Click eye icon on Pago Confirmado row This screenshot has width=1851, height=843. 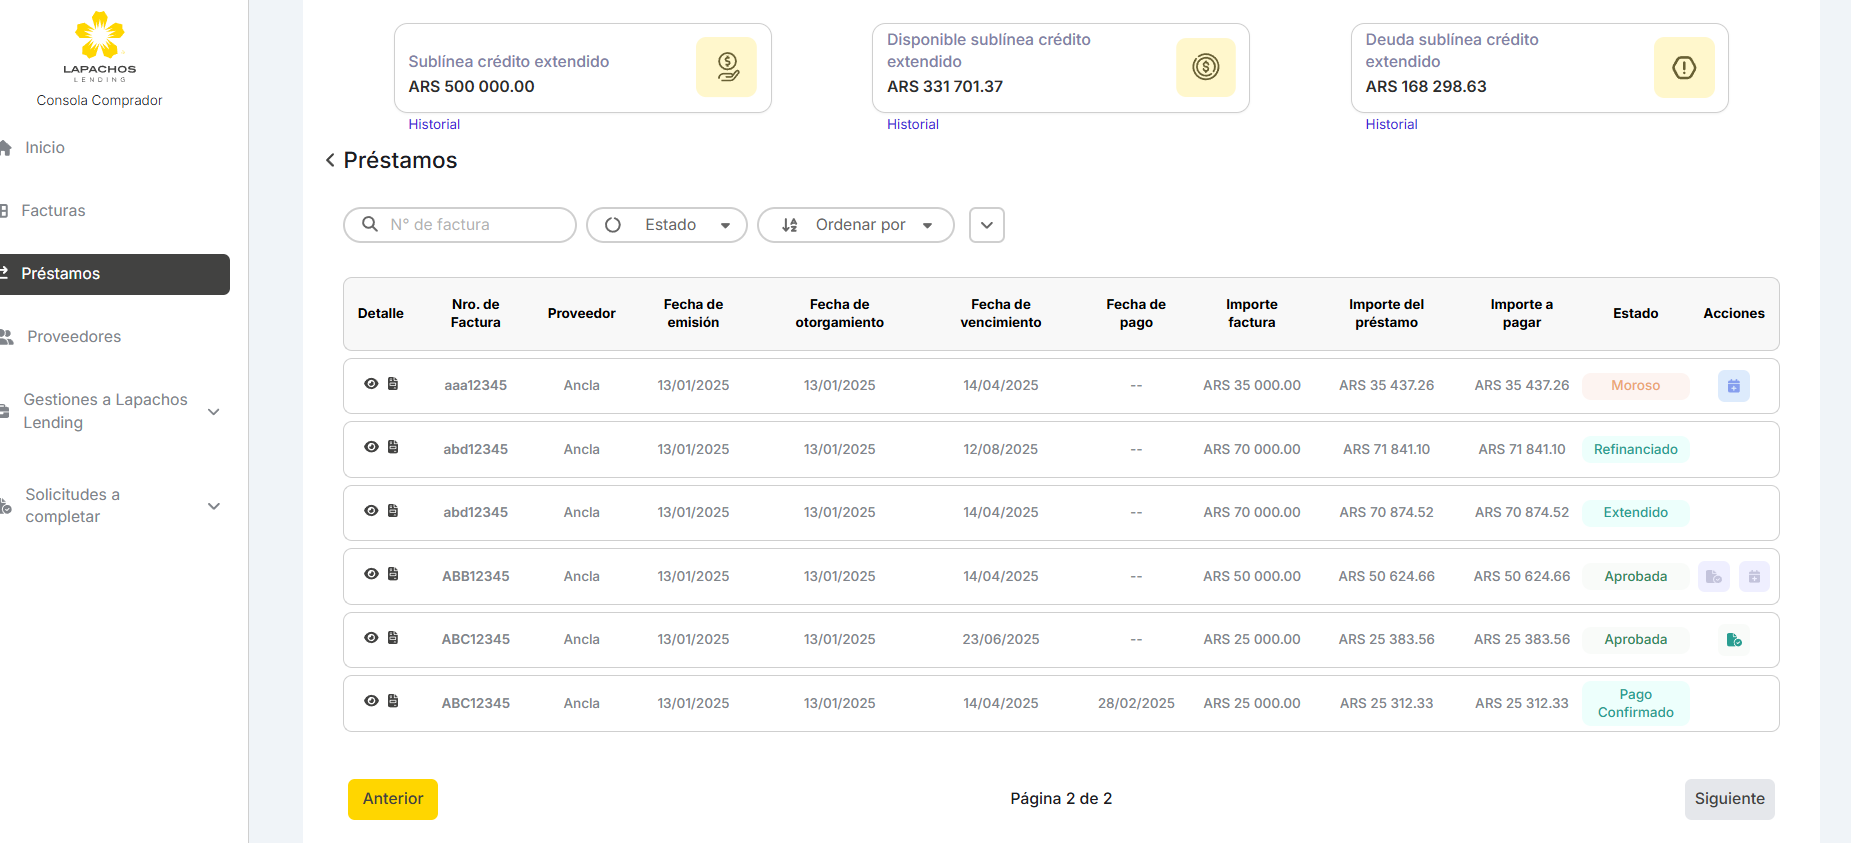point(371,701)
